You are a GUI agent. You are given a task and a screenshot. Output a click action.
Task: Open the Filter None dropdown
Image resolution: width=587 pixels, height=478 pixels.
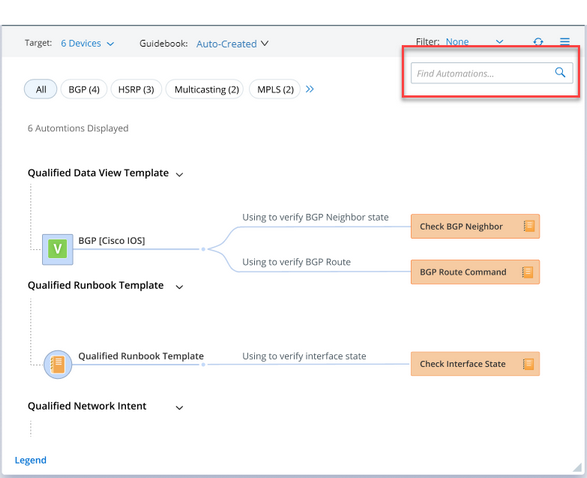click(474, 42)
